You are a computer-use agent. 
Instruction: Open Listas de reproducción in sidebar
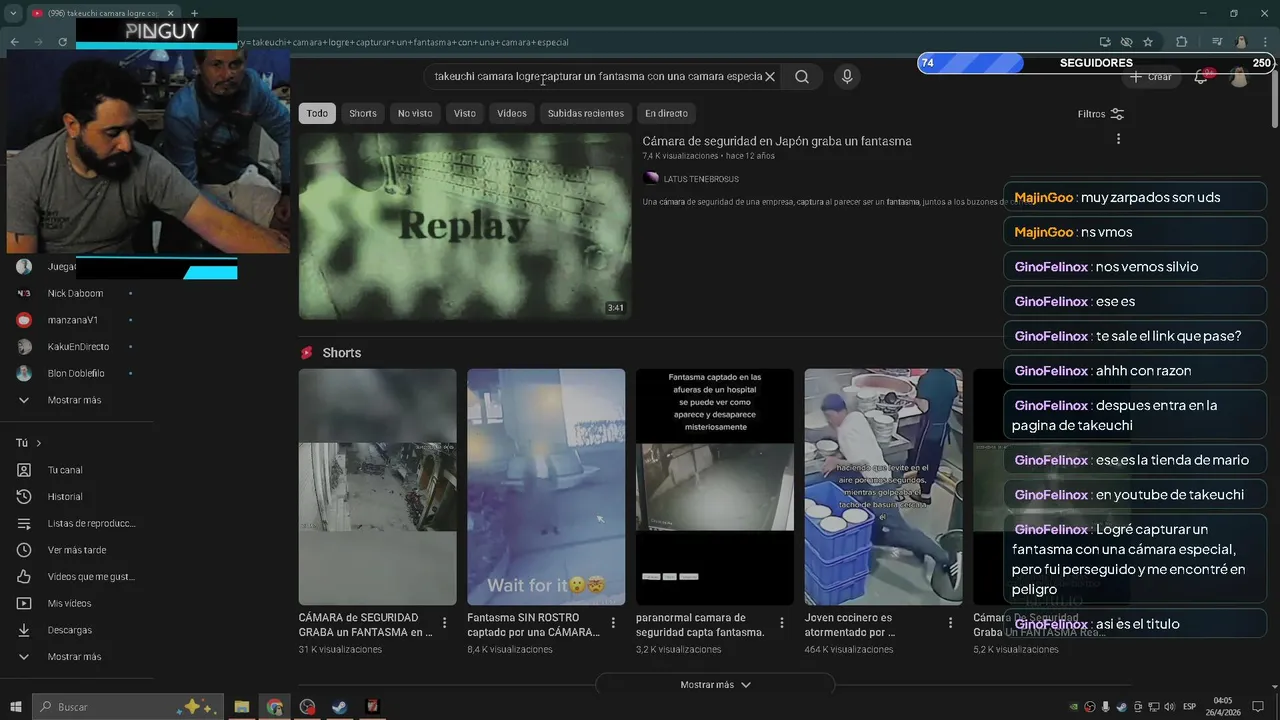click(76, 523)
